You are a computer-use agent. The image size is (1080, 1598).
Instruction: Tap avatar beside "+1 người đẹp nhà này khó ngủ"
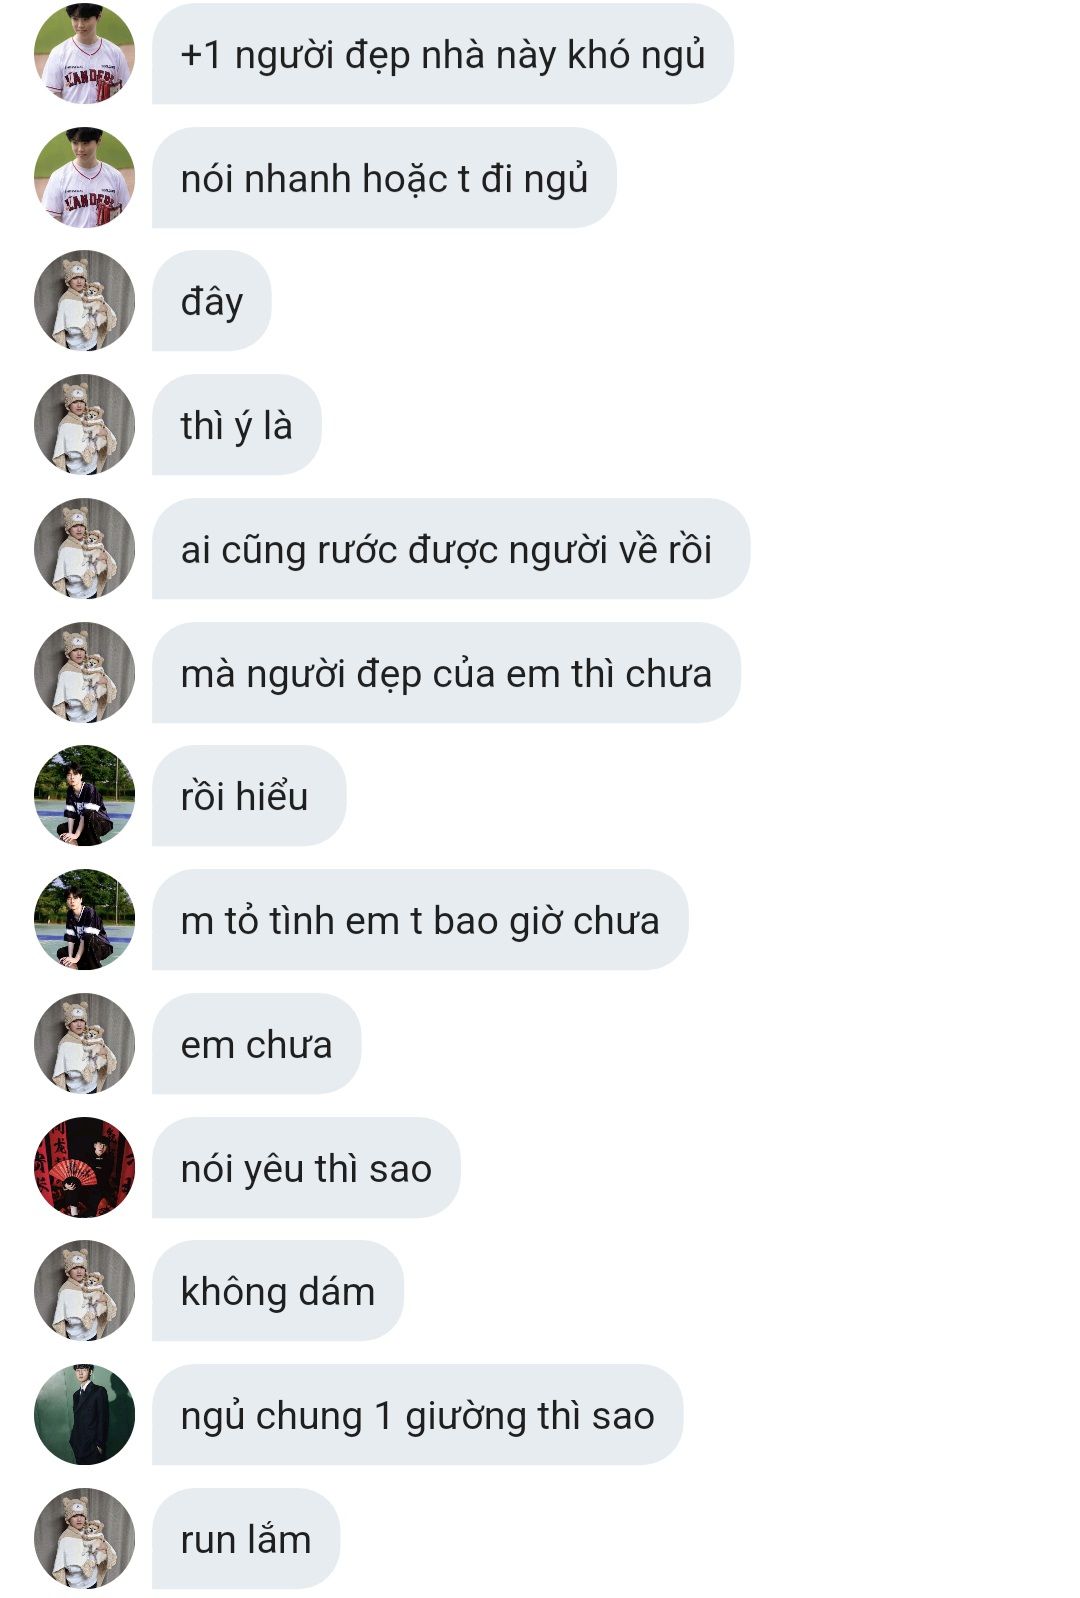(x=84, y=54)
